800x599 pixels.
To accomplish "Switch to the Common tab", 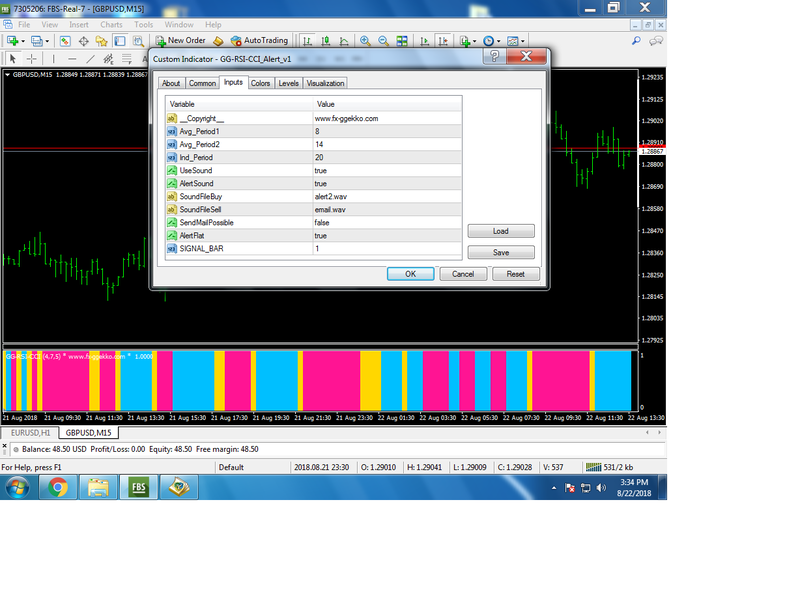I will pos(202,83).
